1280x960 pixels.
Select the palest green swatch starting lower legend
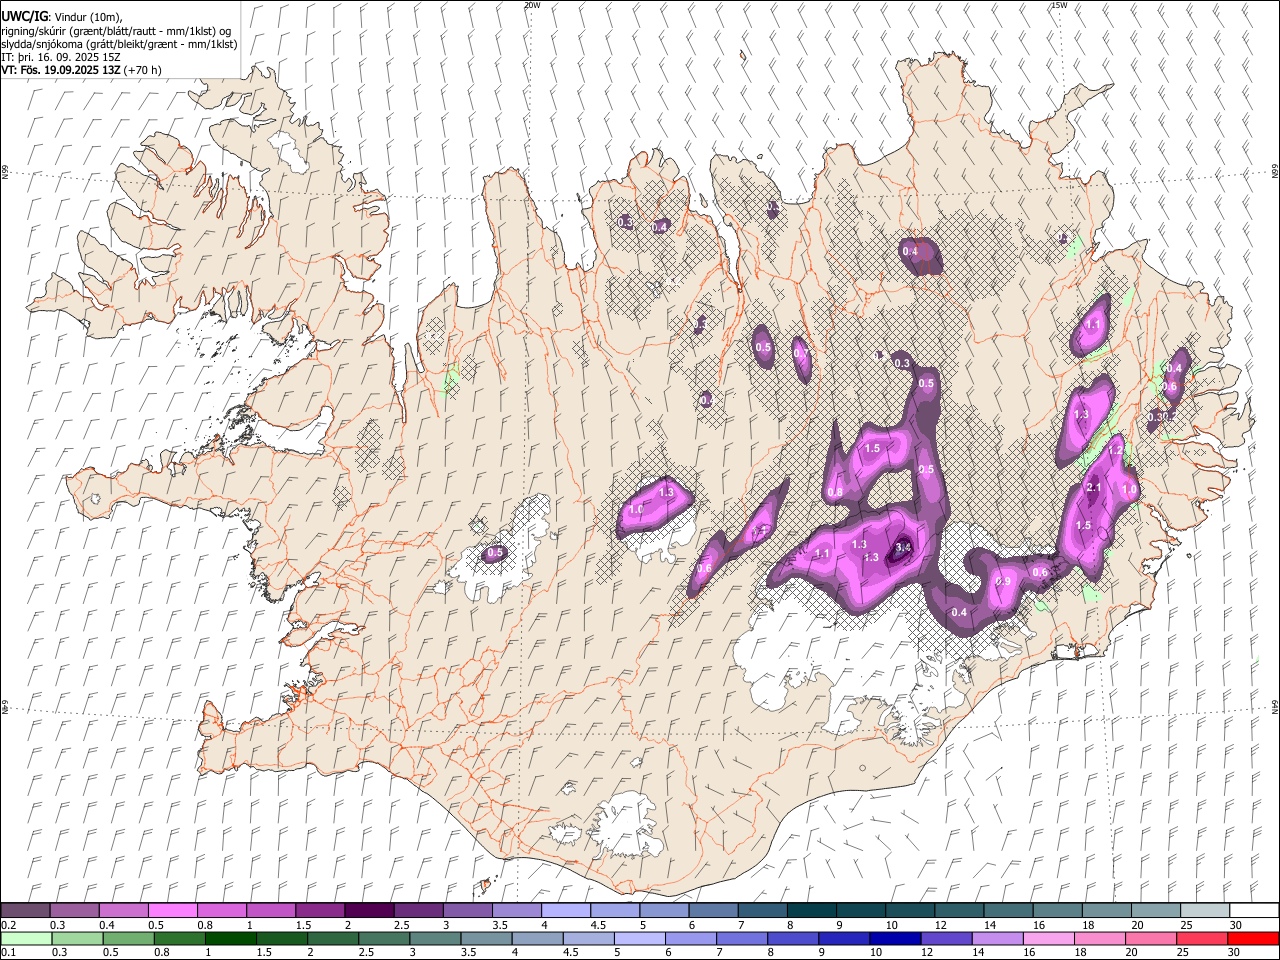[x=25, y=939]
